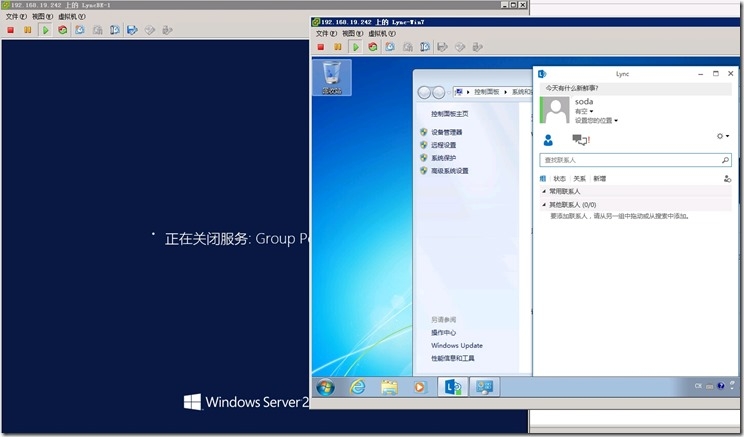Screen dimensions: 744x437
Task: Launch Internet Explorer from the taskbar
Action: pyautogui.click(x=357, y=387)
